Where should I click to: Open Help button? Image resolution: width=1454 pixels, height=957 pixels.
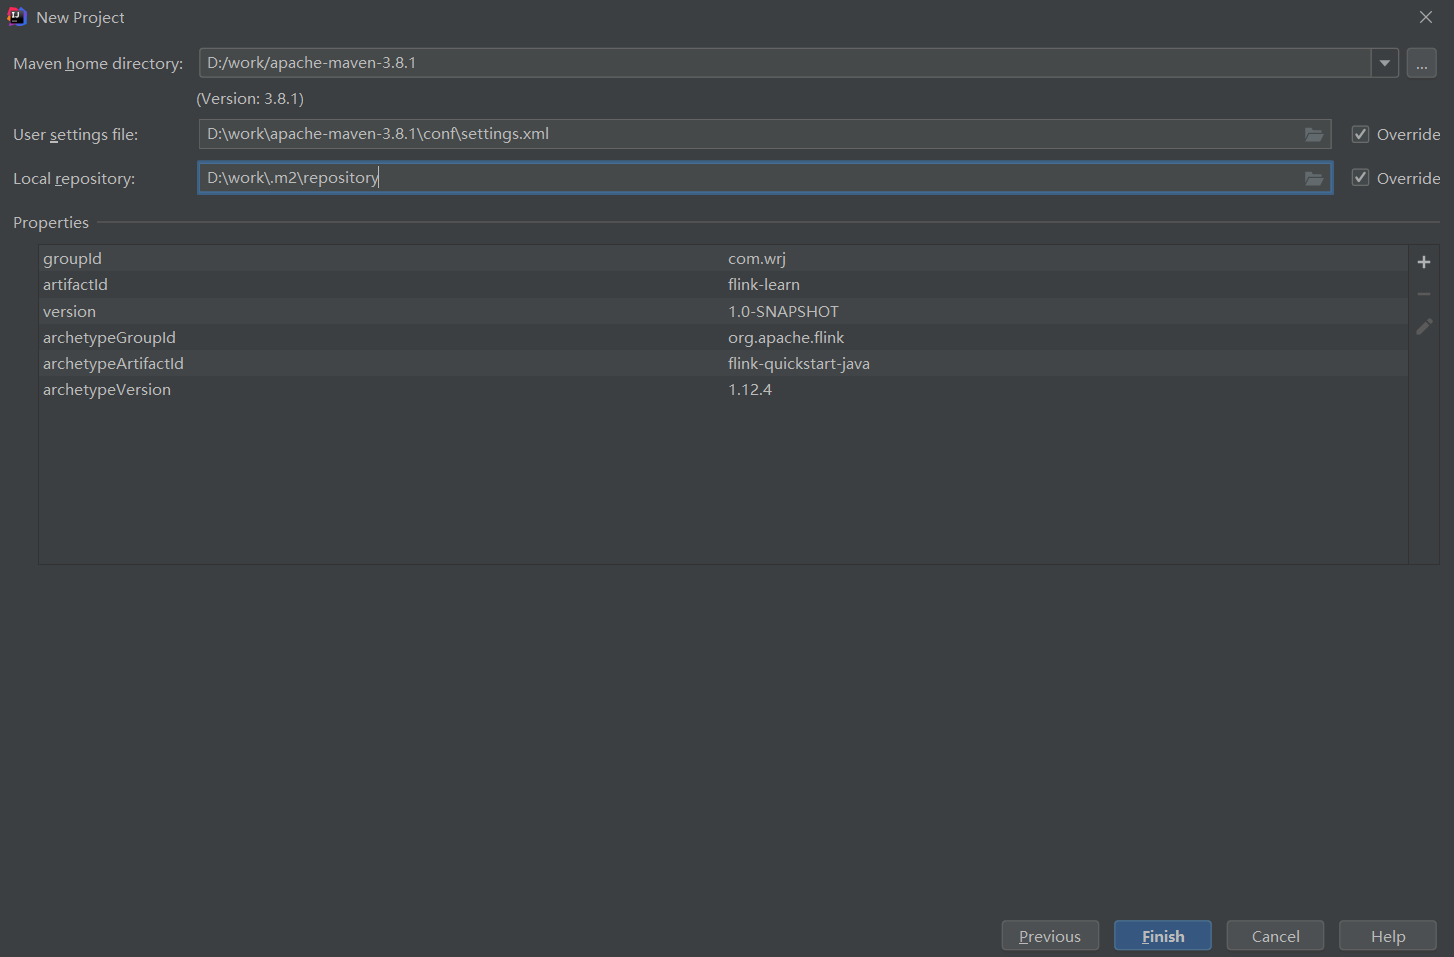(x=1388, y=936)
